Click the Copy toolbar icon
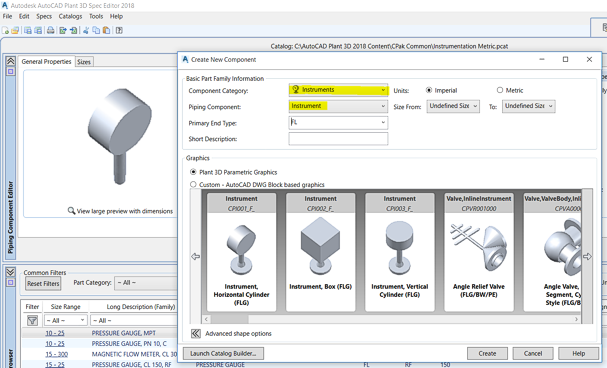The height and width of the screenshot is (368, 607). point(96,30)
